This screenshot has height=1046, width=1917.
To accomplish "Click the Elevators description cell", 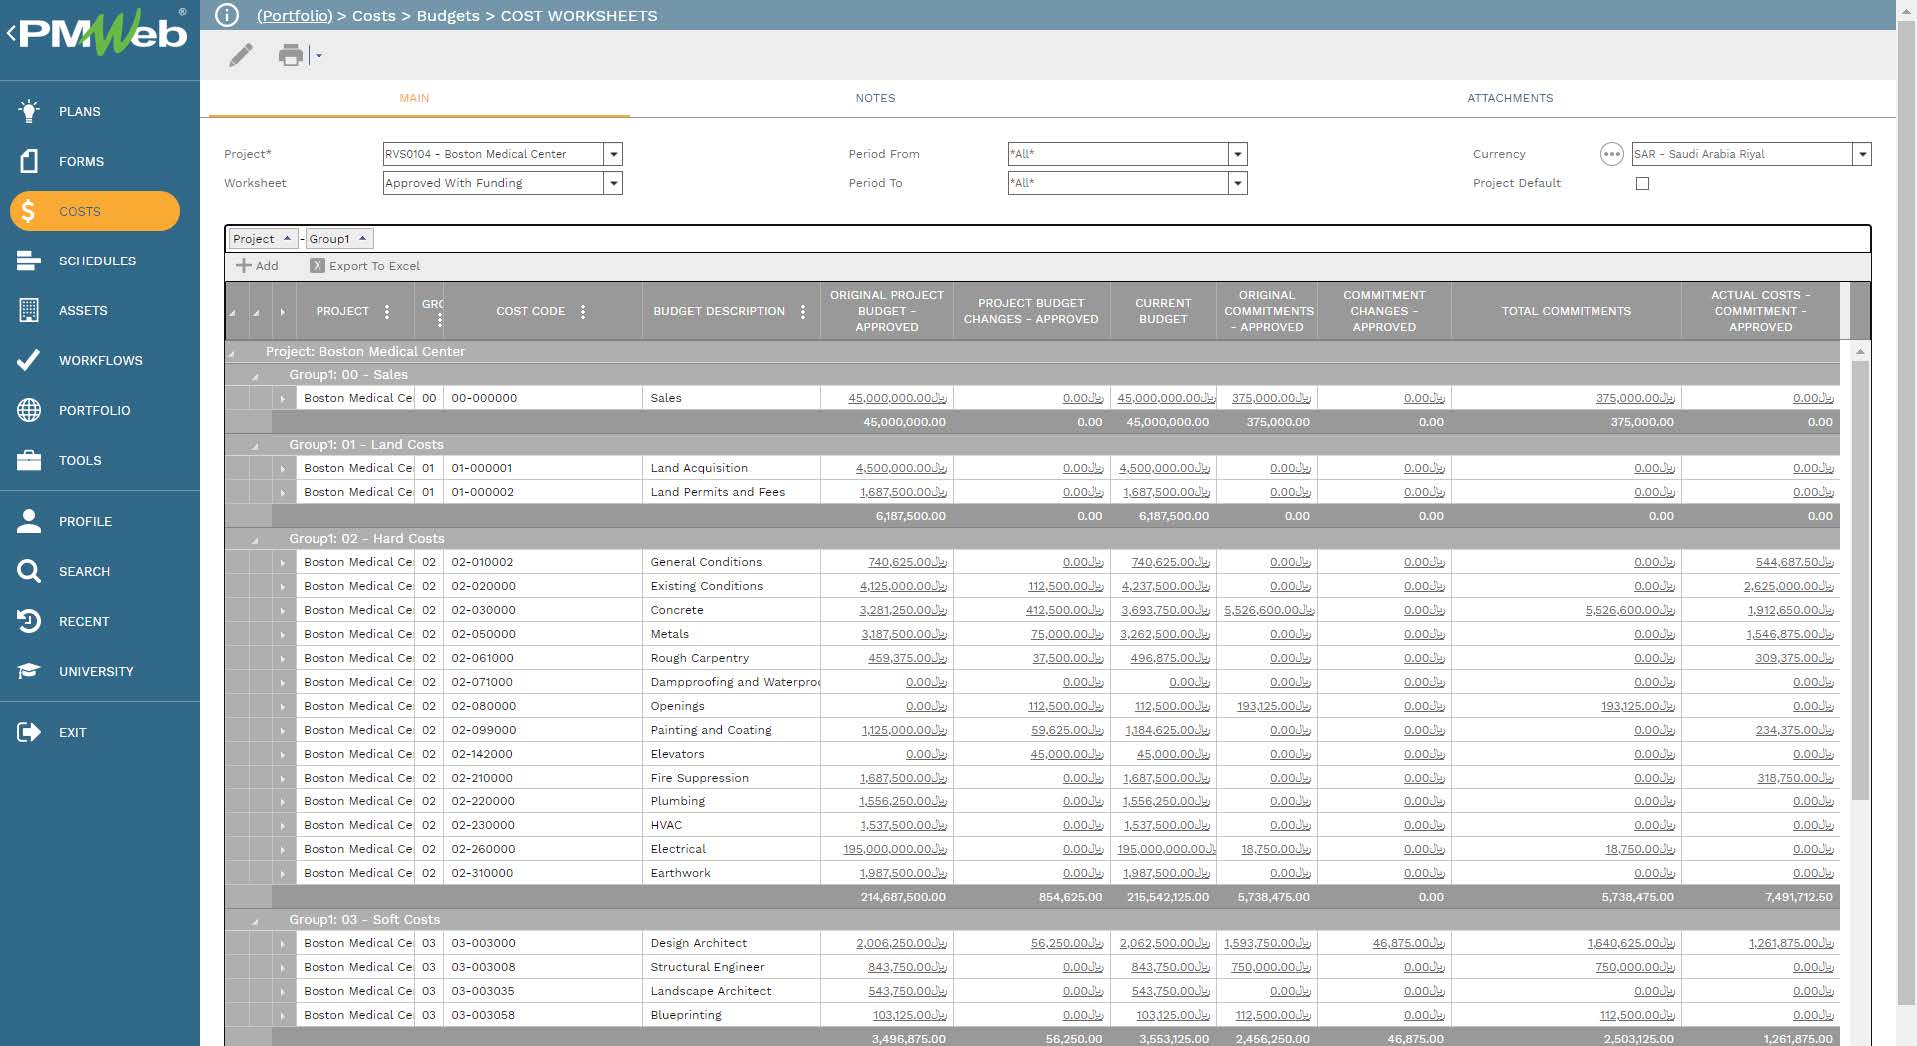I will pyautogui.click(x=731, y=754).
